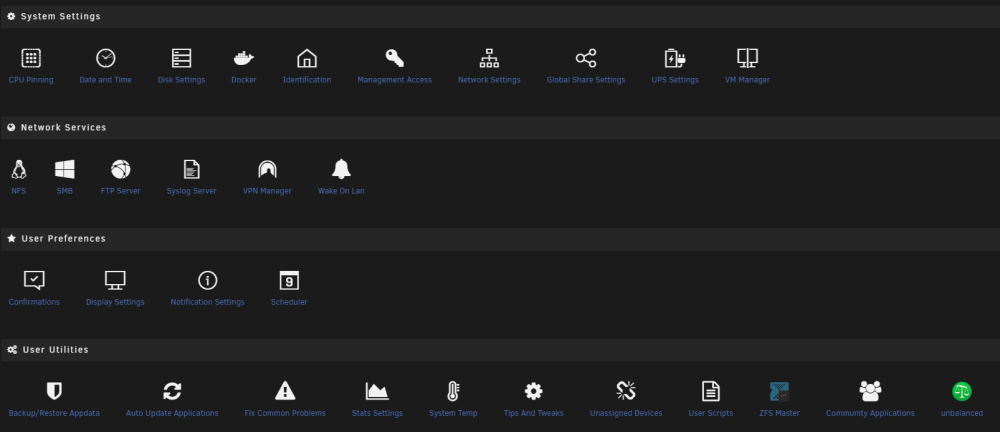This screenshot has width=1000, height=432.
Task: Open the Wake On Lan bell icon
Action: pos(341,169)
